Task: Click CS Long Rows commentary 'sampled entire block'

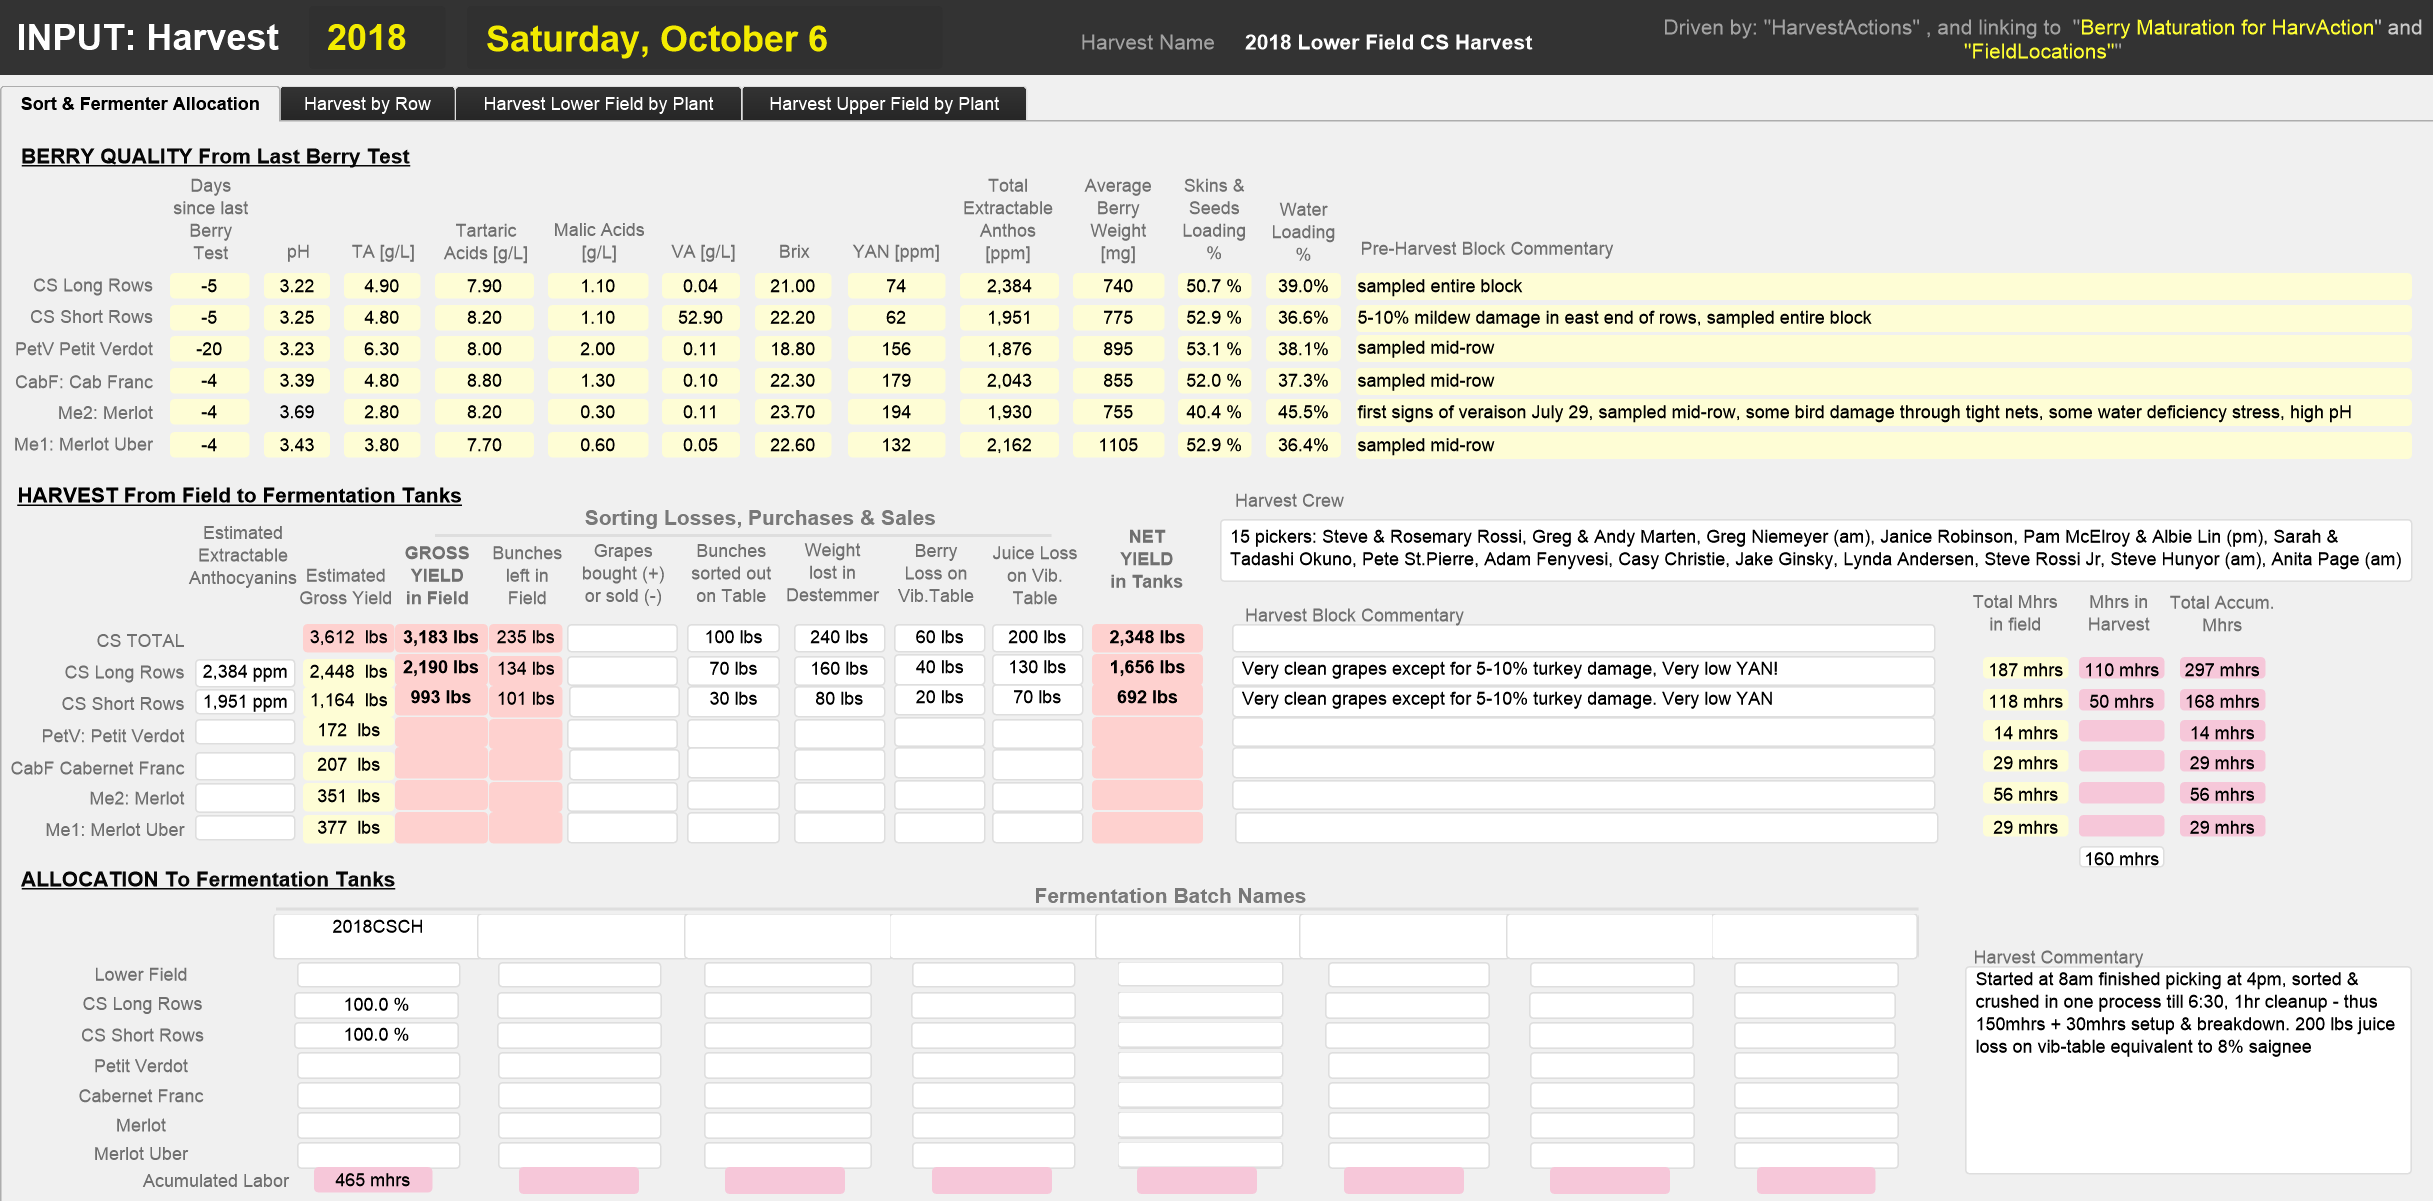Action: [x=1883, y=286]
